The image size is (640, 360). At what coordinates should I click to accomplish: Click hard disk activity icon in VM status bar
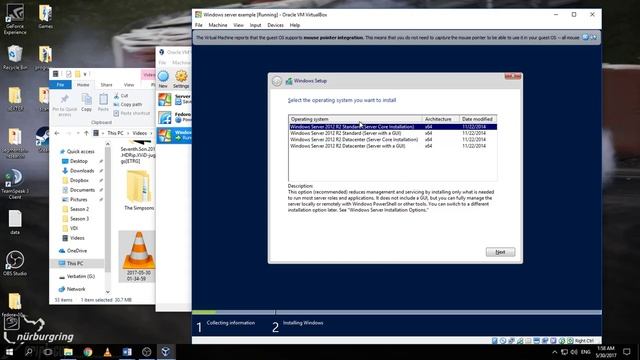[x=495, y=340]
